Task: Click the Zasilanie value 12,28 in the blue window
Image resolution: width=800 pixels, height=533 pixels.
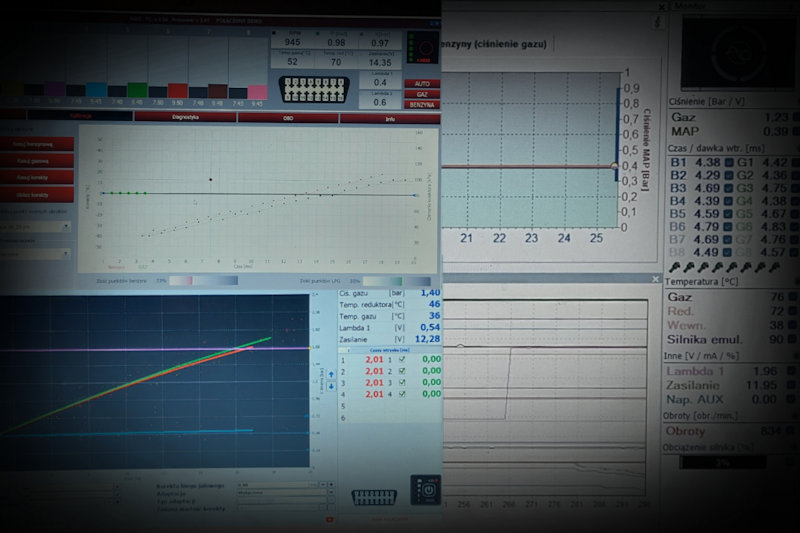Action: pos(428,339)
